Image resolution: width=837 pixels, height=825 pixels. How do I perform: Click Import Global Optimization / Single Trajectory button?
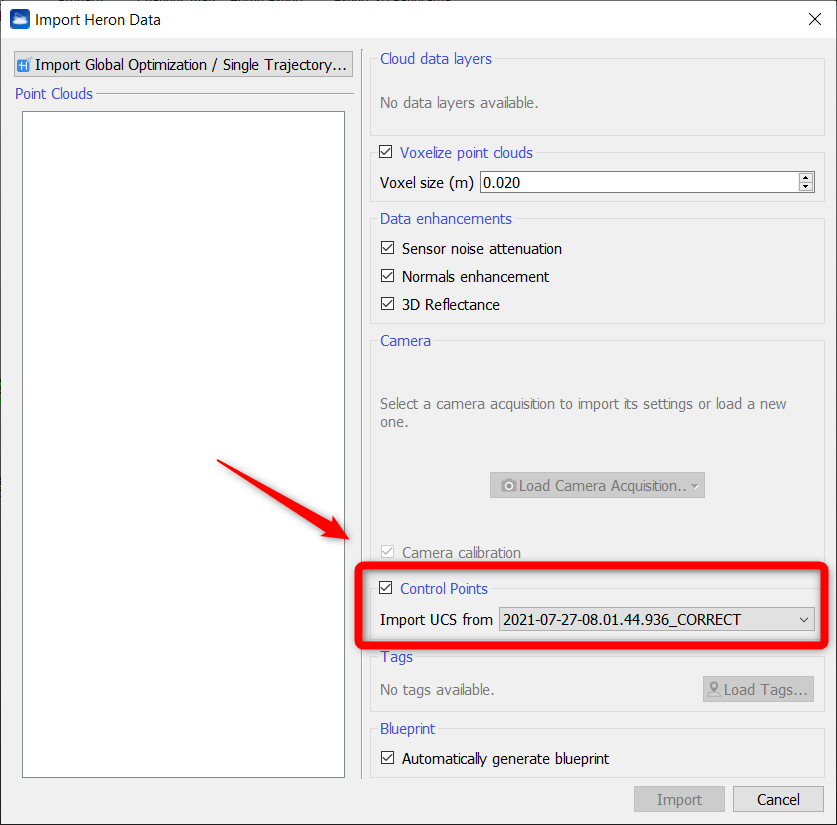[183, 65]
